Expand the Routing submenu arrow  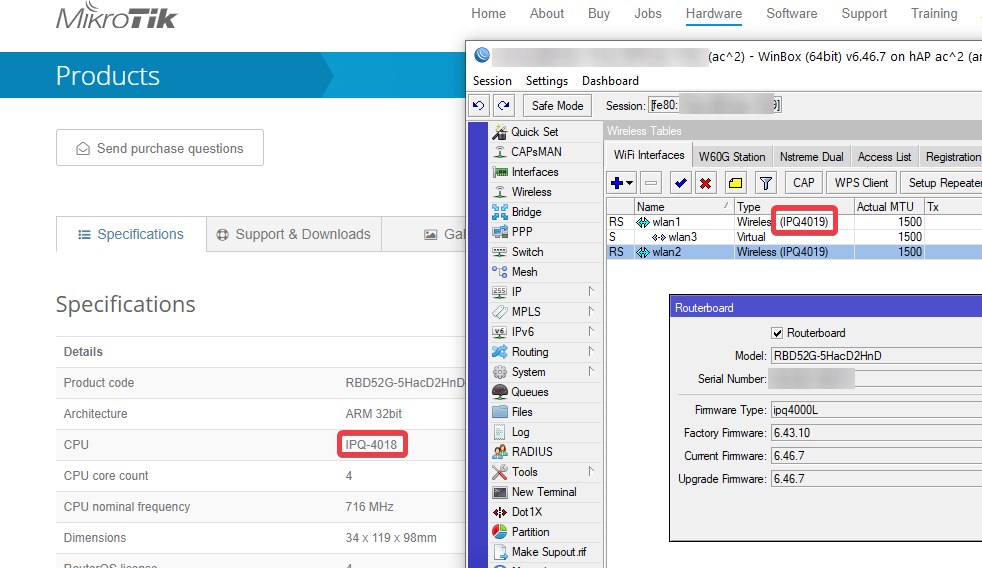click(591, 351)
